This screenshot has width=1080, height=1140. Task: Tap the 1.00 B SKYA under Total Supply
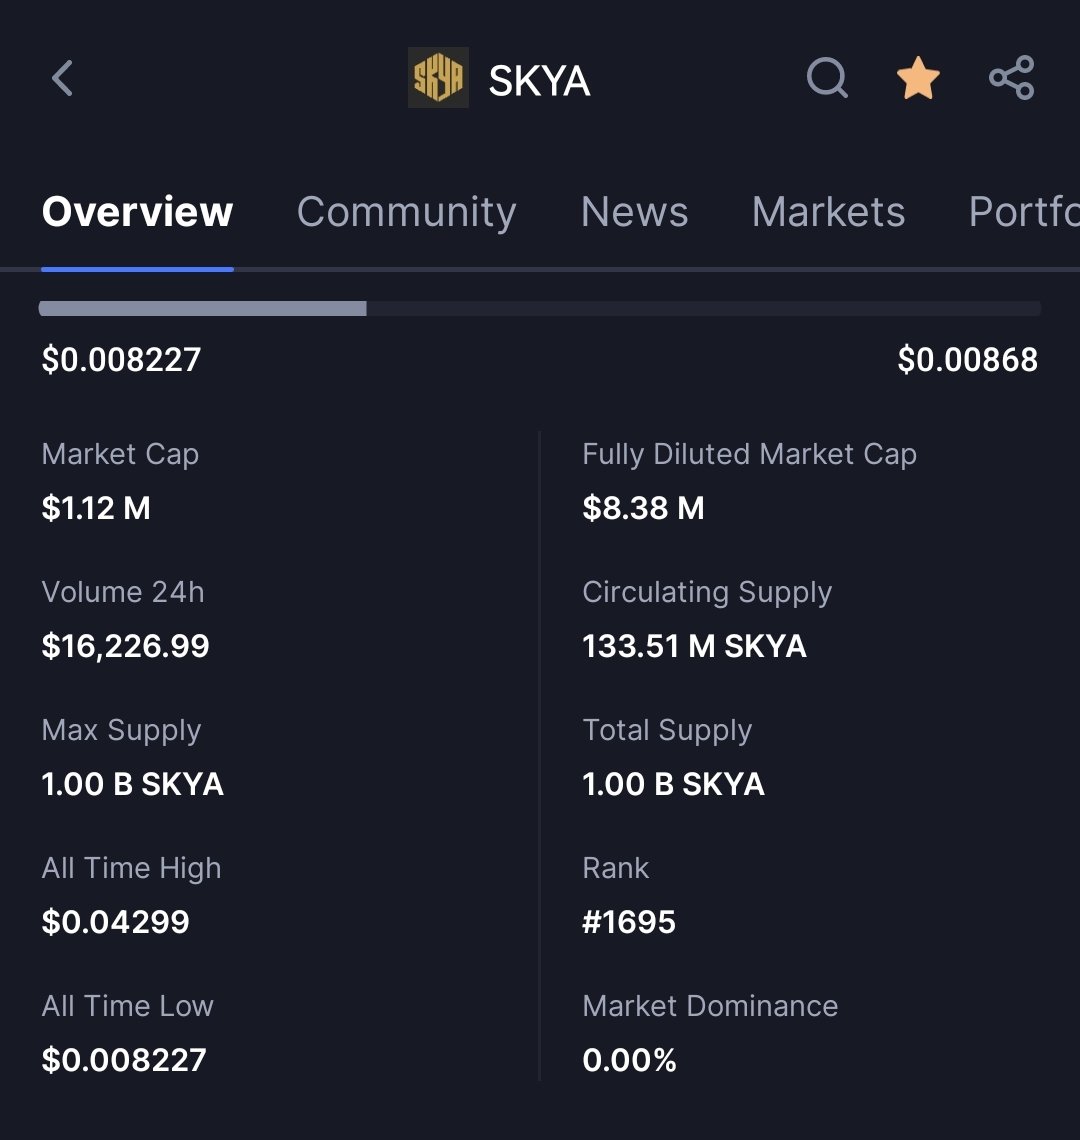click(x=673, y=784)
